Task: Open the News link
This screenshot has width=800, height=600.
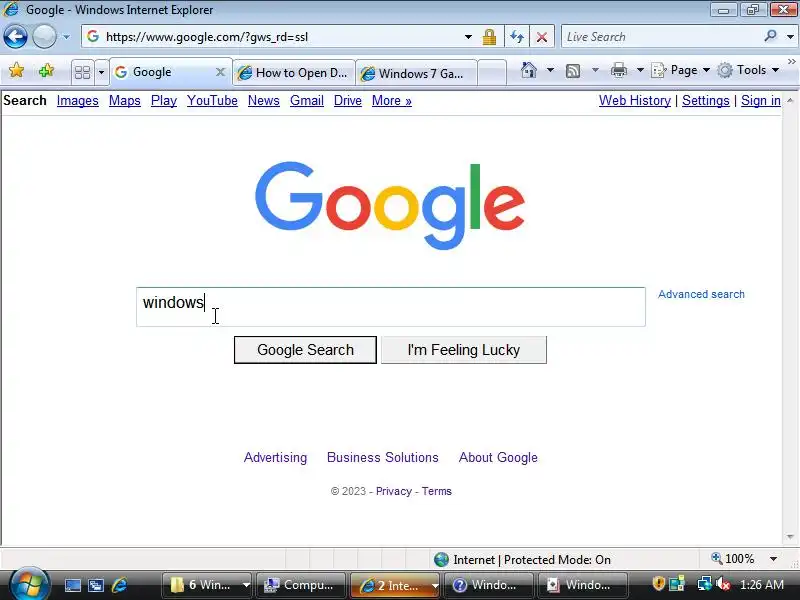Action: (x=264, y=101)
